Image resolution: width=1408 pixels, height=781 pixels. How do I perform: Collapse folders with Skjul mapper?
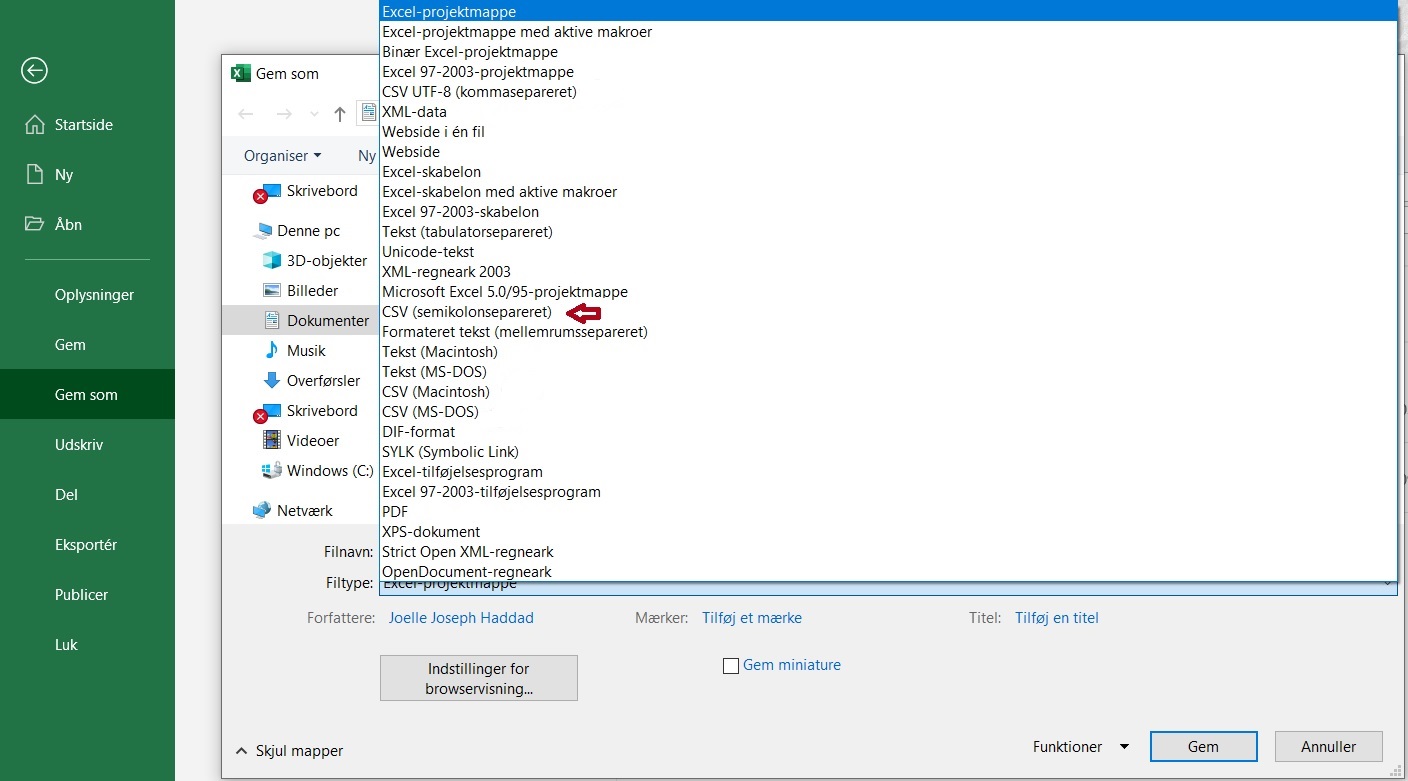289,750
